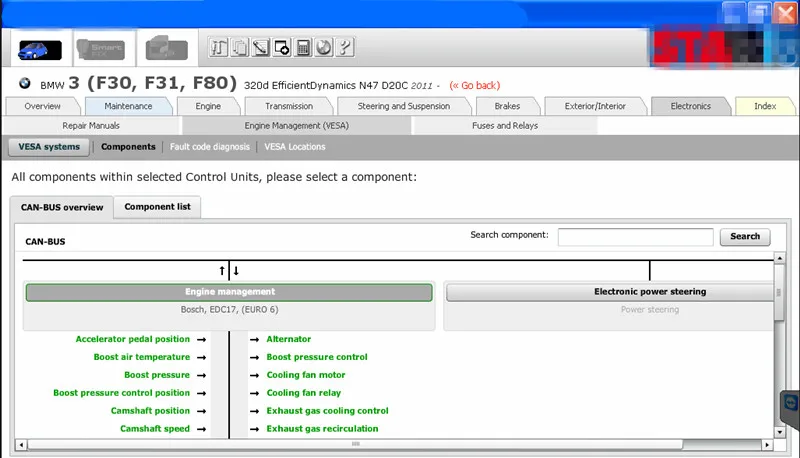Click the arrow icon beside Accelerator pedal position
The height and width of the screenshot is (458, 800).
tap(202, 339)
